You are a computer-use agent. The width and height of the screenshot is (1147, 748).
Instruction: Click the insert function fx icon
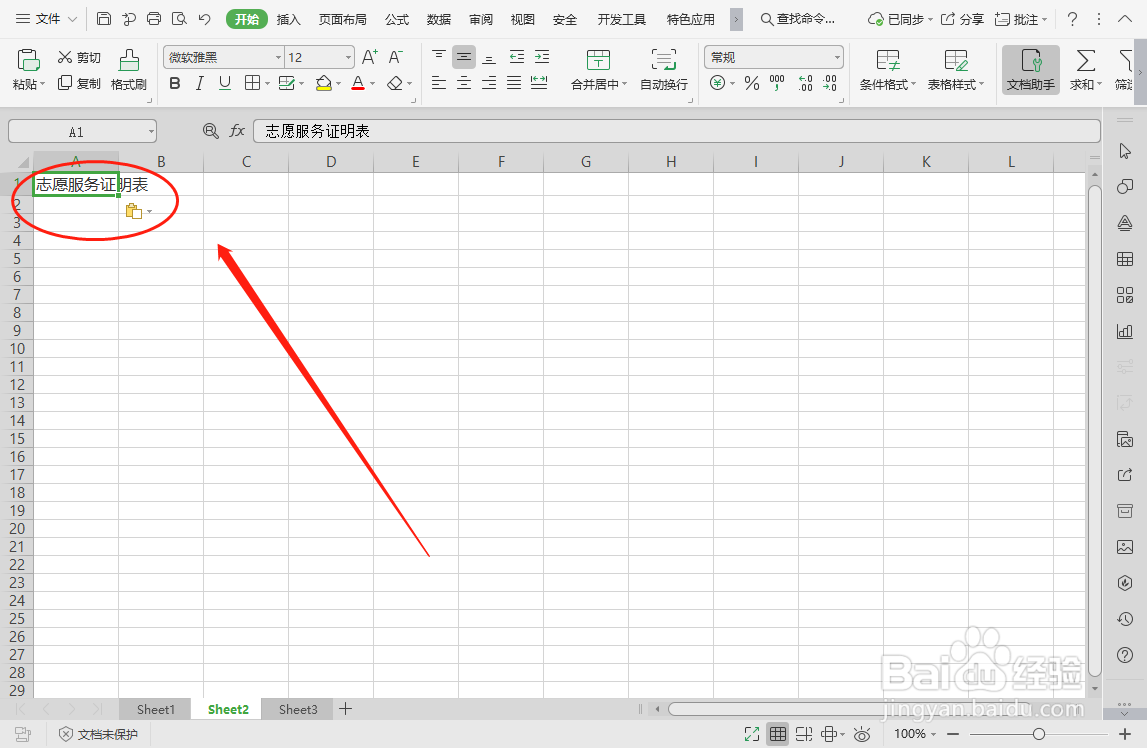coord(236,130)
